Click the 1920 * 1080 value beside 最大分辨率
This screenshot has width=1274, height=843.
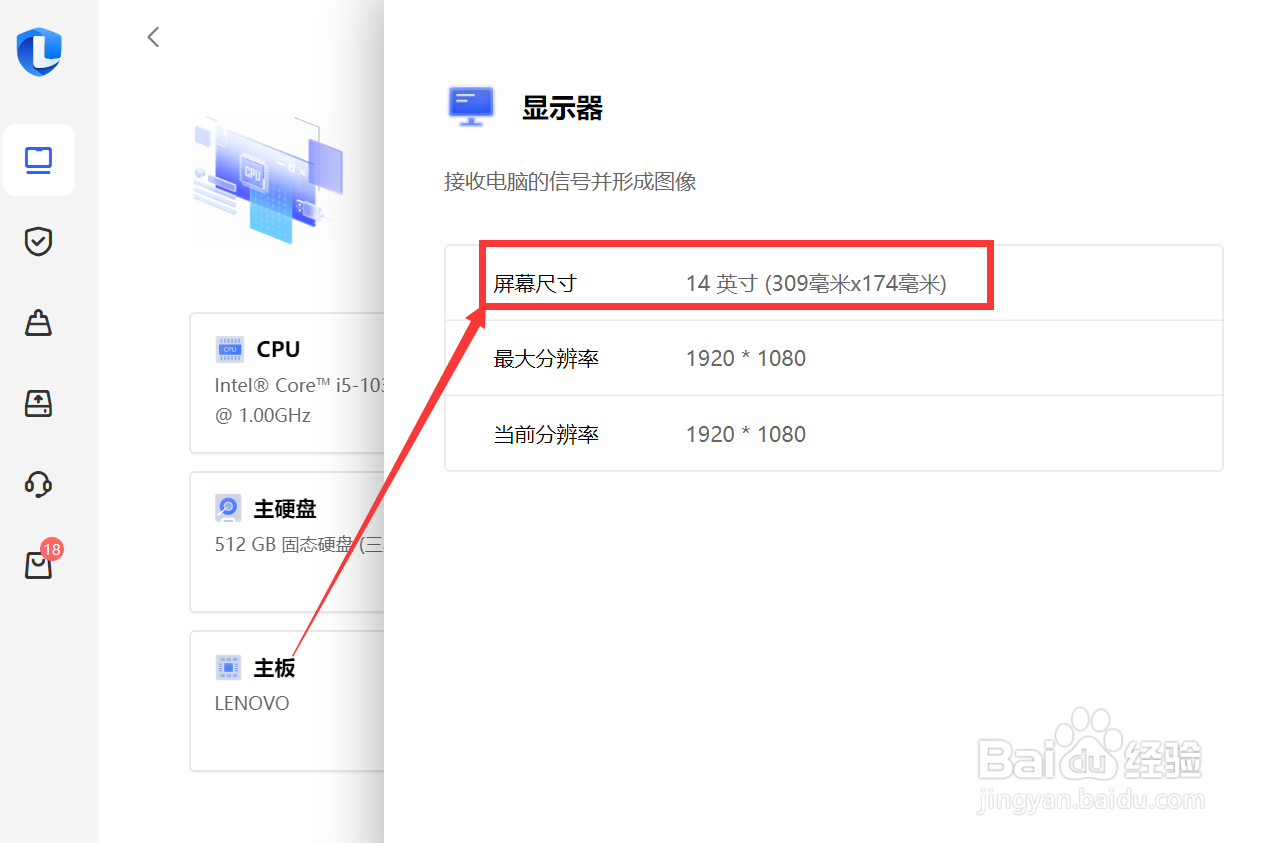[x=746, y=358]
